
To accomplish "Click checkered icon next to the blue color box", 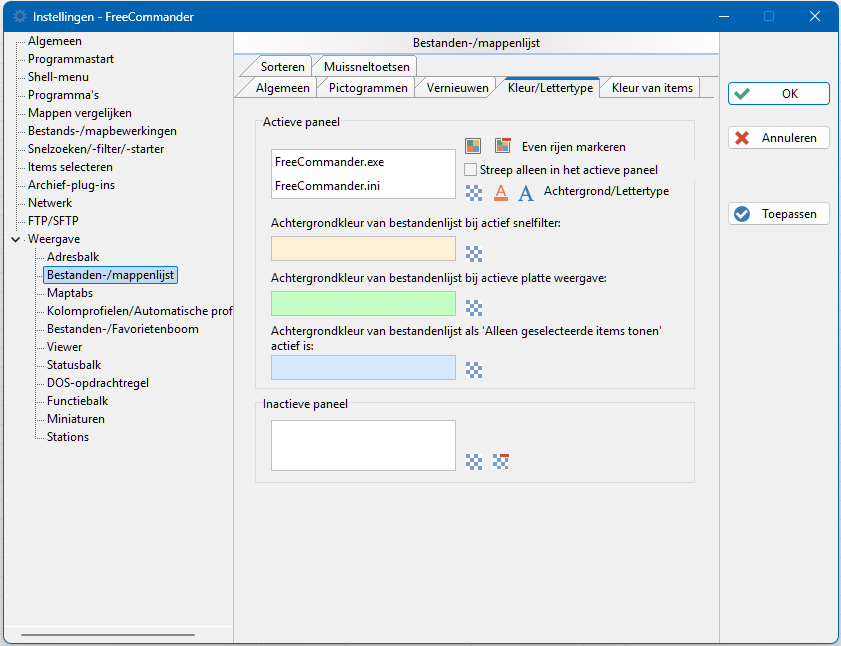I will pos(474,371).
